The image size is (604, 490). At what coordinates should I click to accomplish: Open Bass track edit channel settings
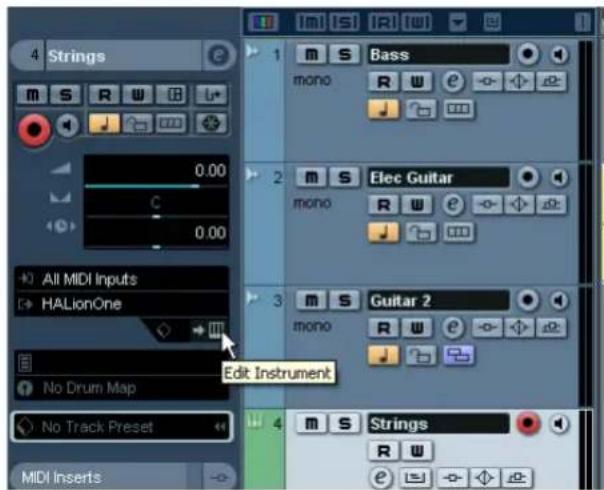[x=453, y=81]
